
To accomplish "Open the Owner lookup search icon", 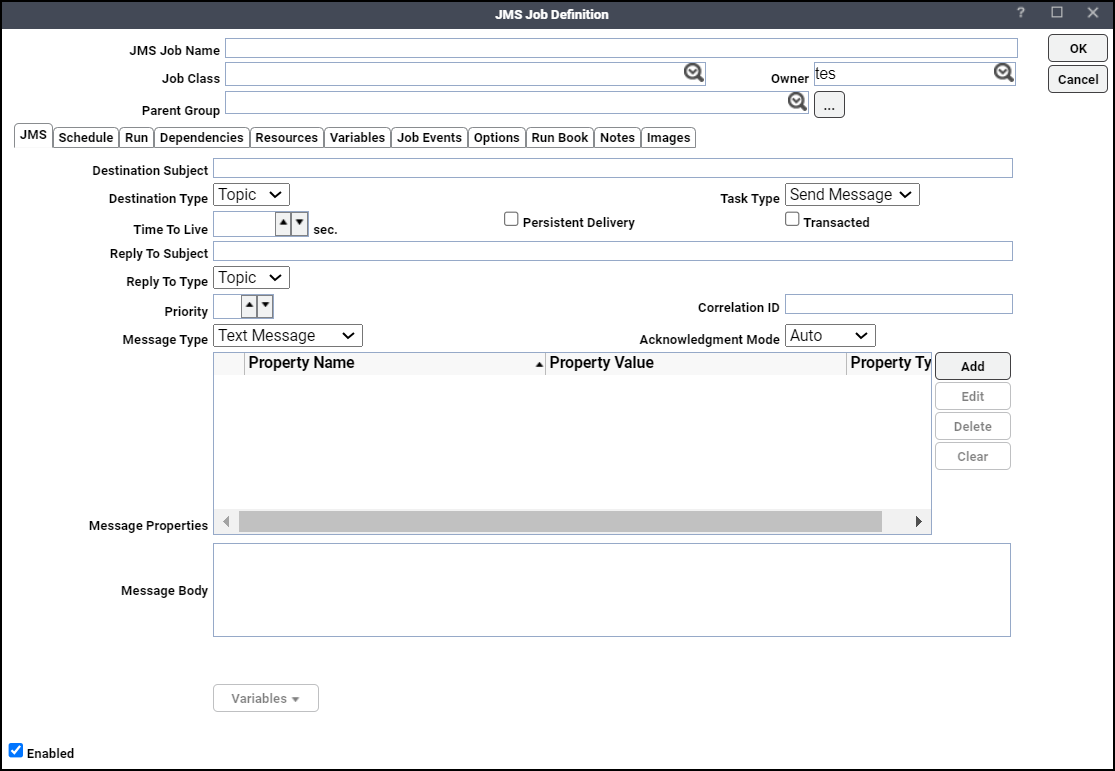I will point(1003,73).
